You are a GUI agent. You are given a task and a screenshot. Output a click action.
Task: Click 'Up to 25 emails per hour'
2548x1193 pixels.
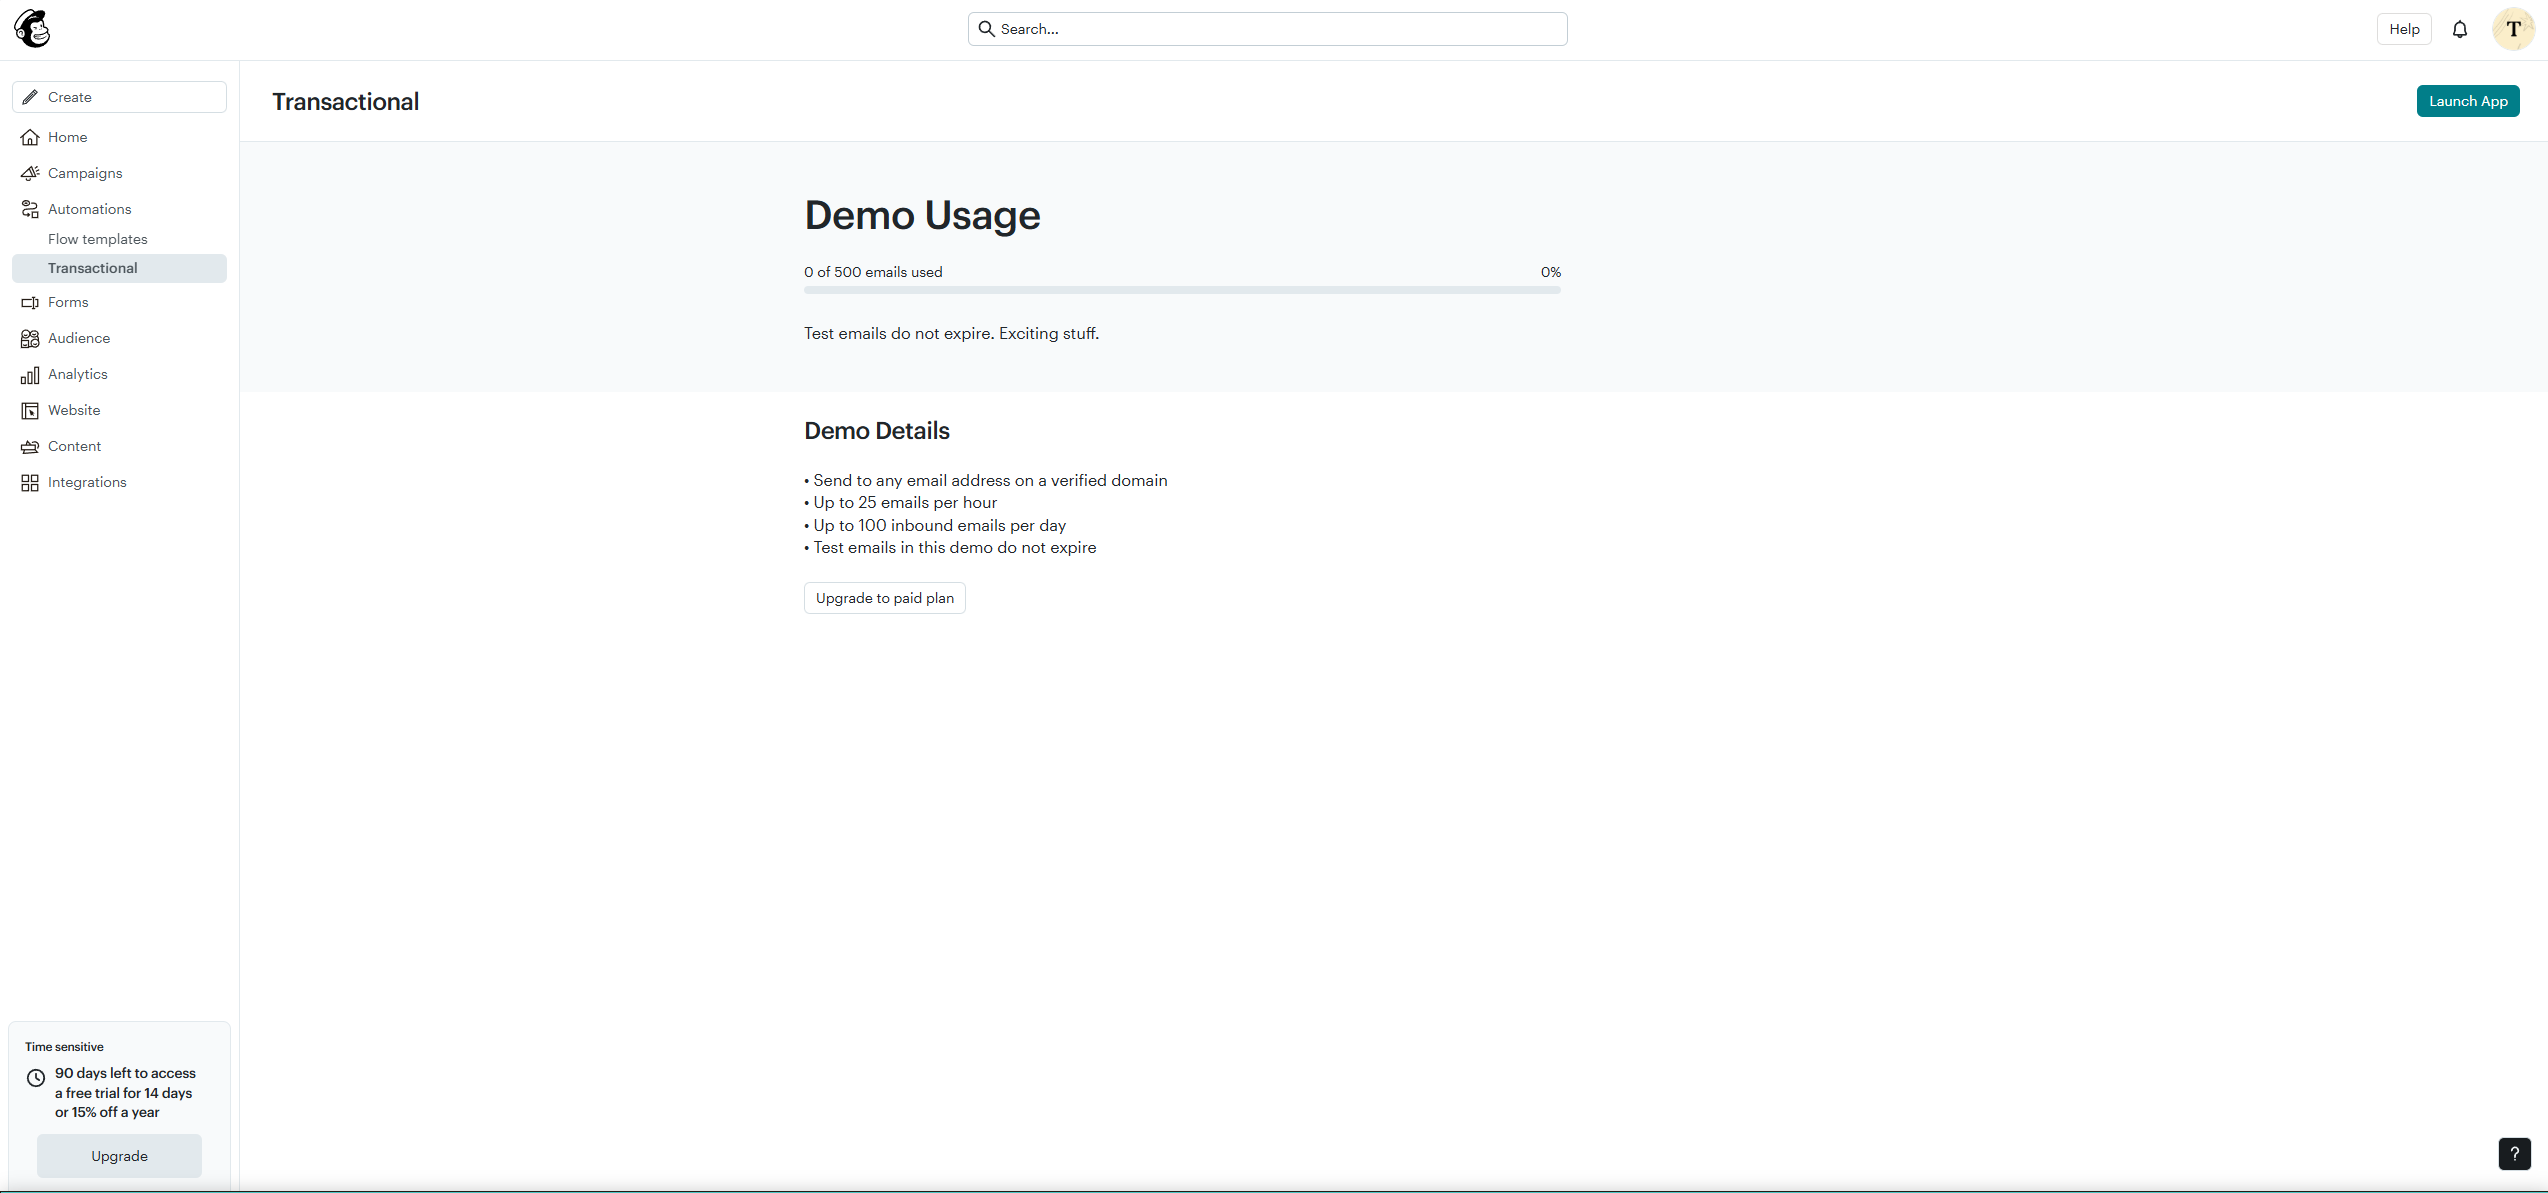(x=901, y=503)
